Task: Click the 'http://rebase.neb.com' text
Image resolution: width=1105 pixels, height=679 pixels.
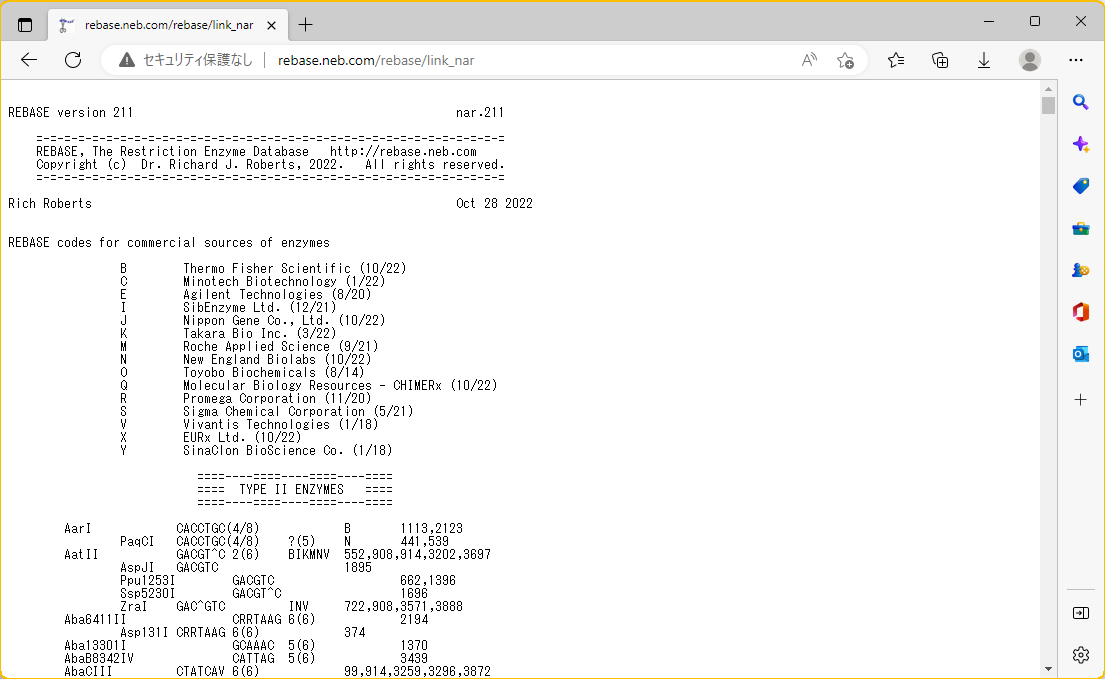Action: tap(403, 151)
